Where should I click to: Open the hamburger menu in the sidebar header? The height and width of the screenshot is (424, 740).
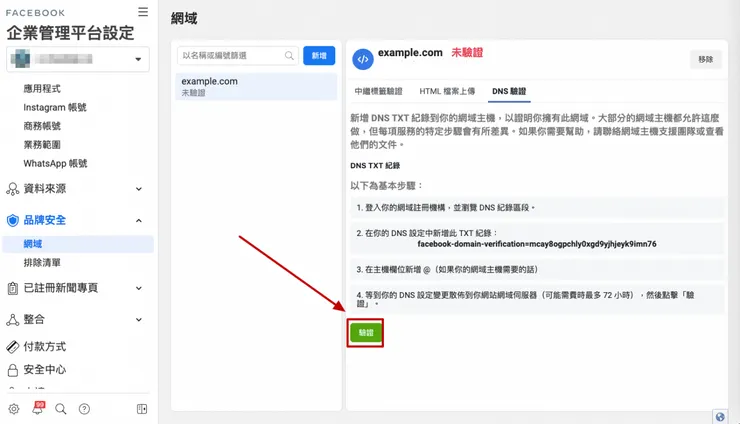(143, 12)
